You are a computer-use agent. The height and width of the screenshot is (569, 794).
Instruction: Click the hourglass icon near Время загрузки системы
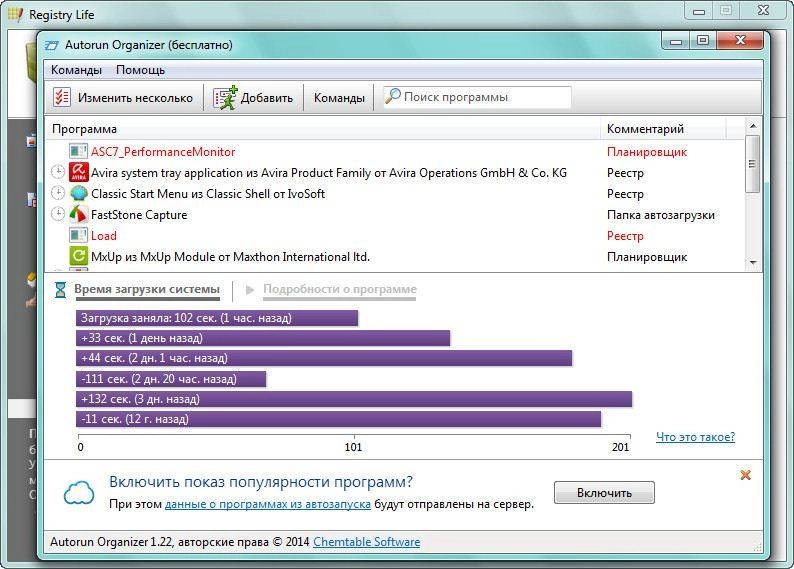[60, 290]
